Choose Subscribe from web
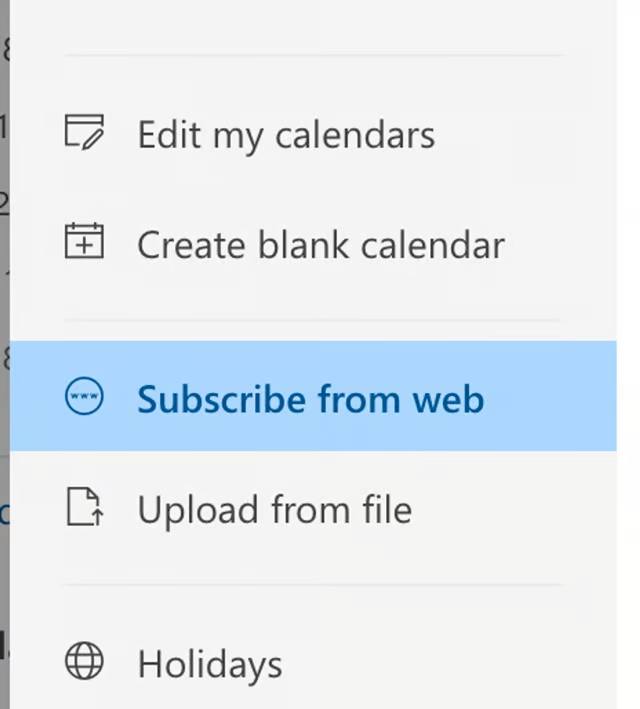 pos(310,399)
